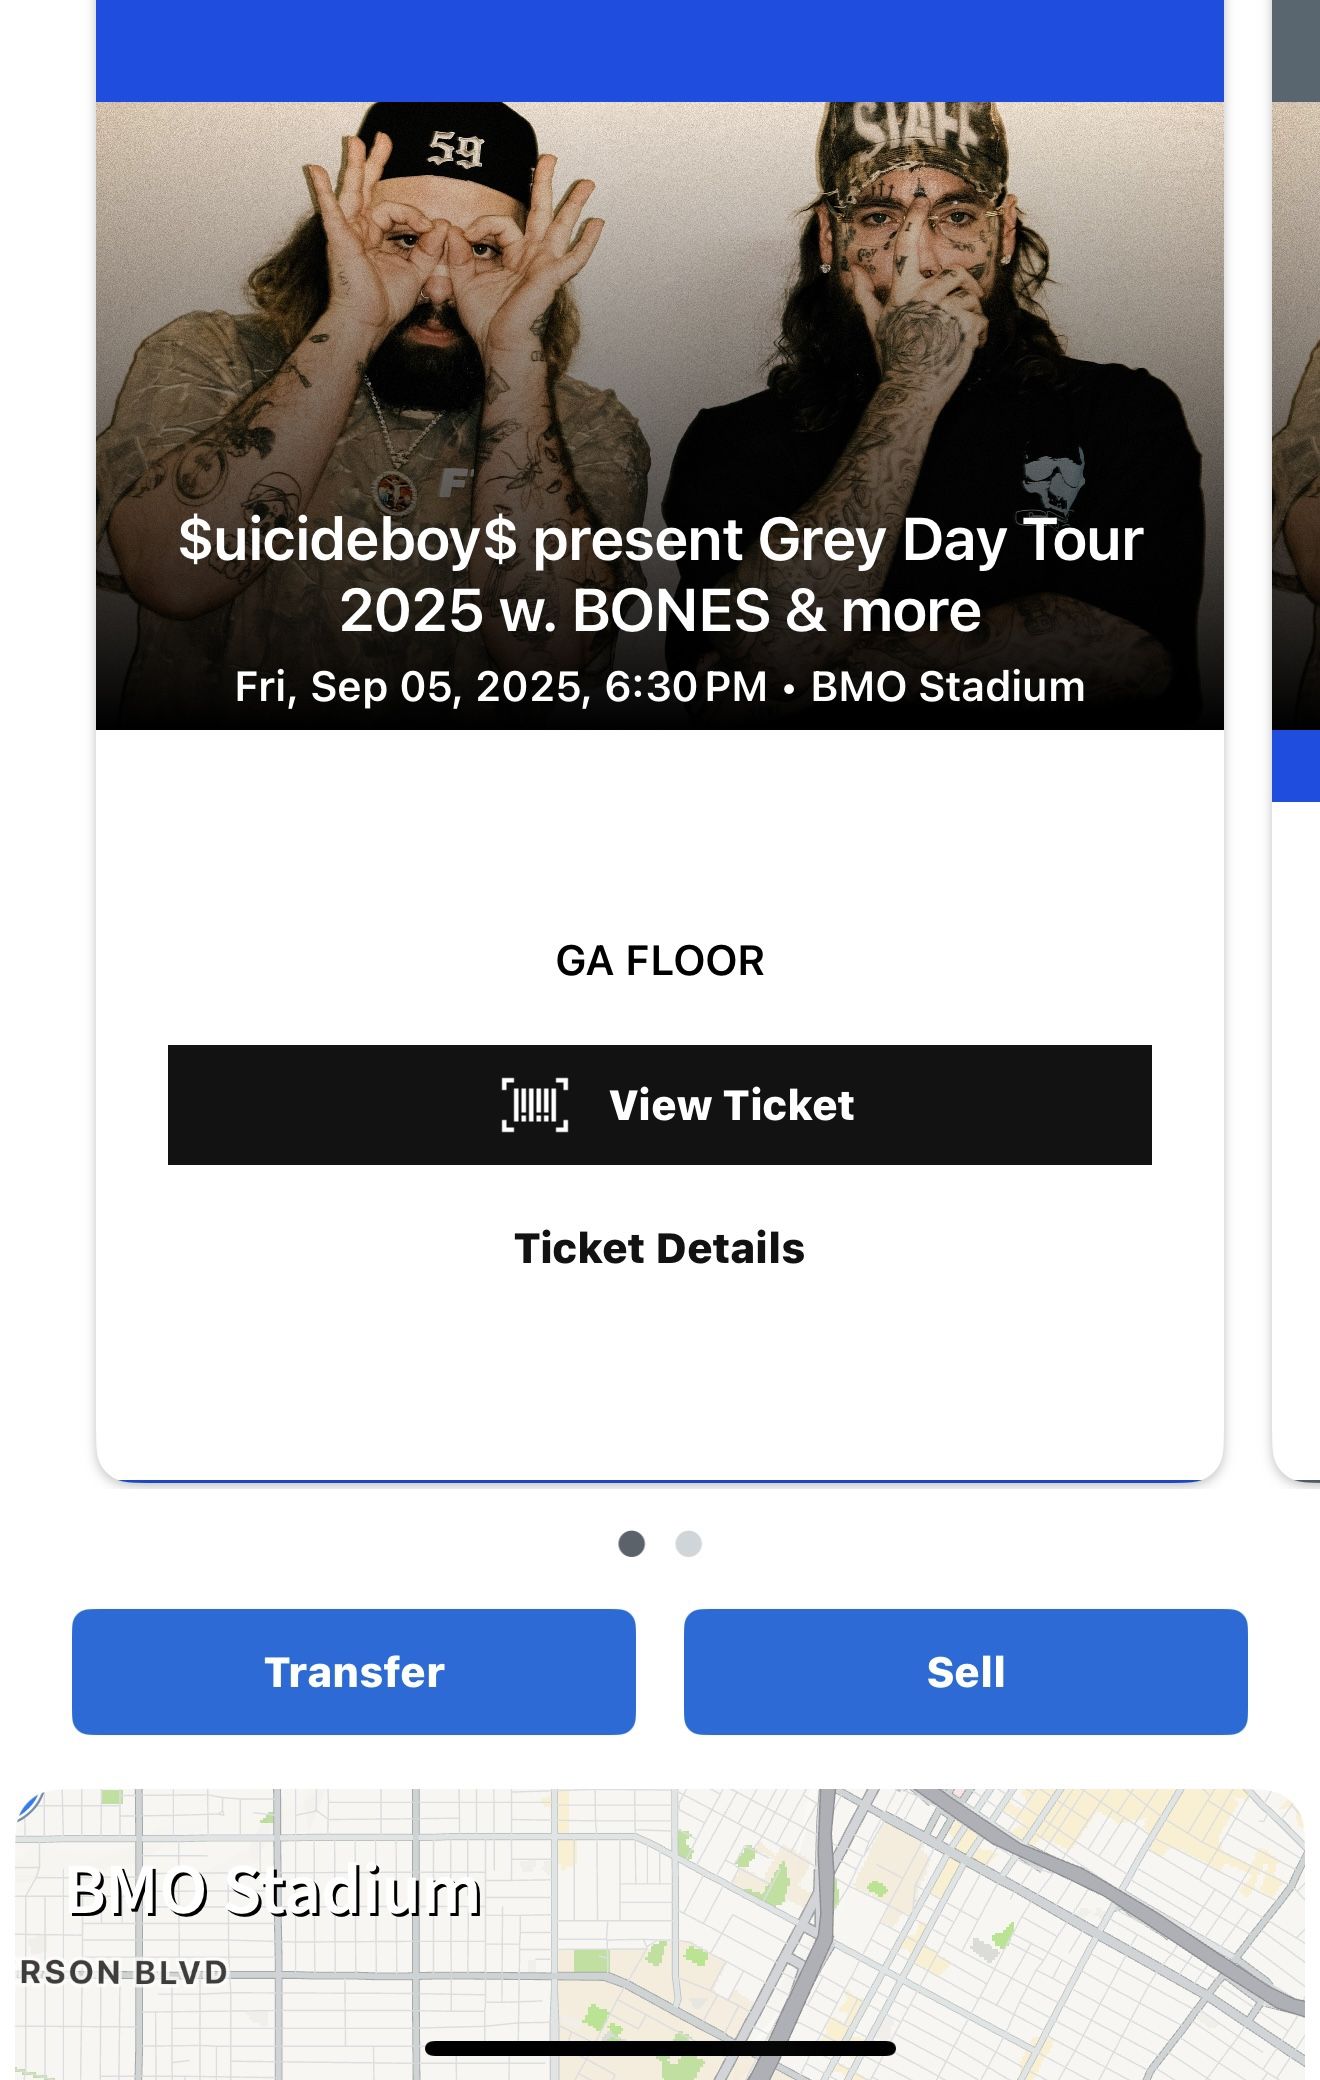Image resolution: width=1320 pixels, height=2080 pixels.
Task: Open Ticket Details link
Action: click(x=659, y=1248)
